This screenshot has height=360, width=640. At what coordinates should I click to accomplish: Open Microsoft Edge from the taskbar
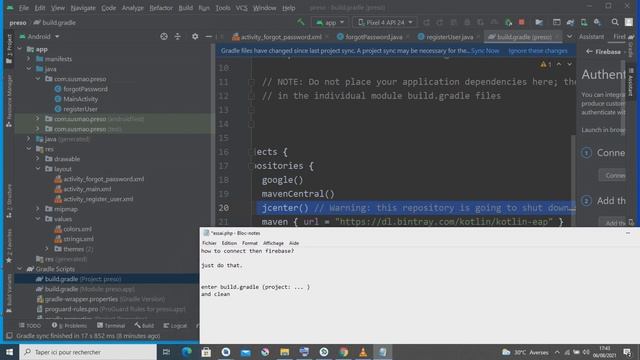pos(187,352)
